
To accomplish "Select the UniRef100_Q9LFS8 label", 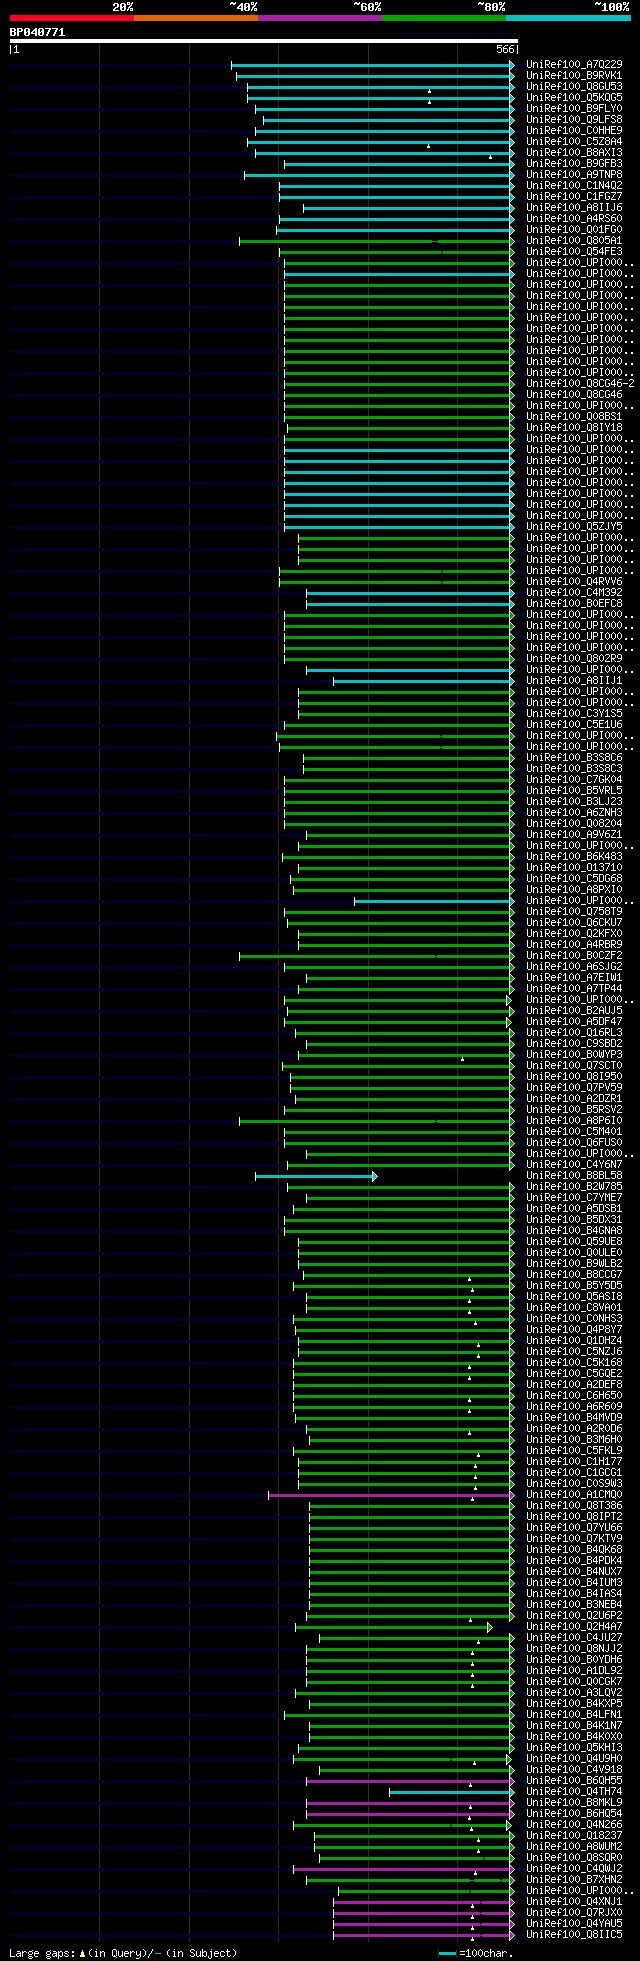I will click(x=574, y=119).
